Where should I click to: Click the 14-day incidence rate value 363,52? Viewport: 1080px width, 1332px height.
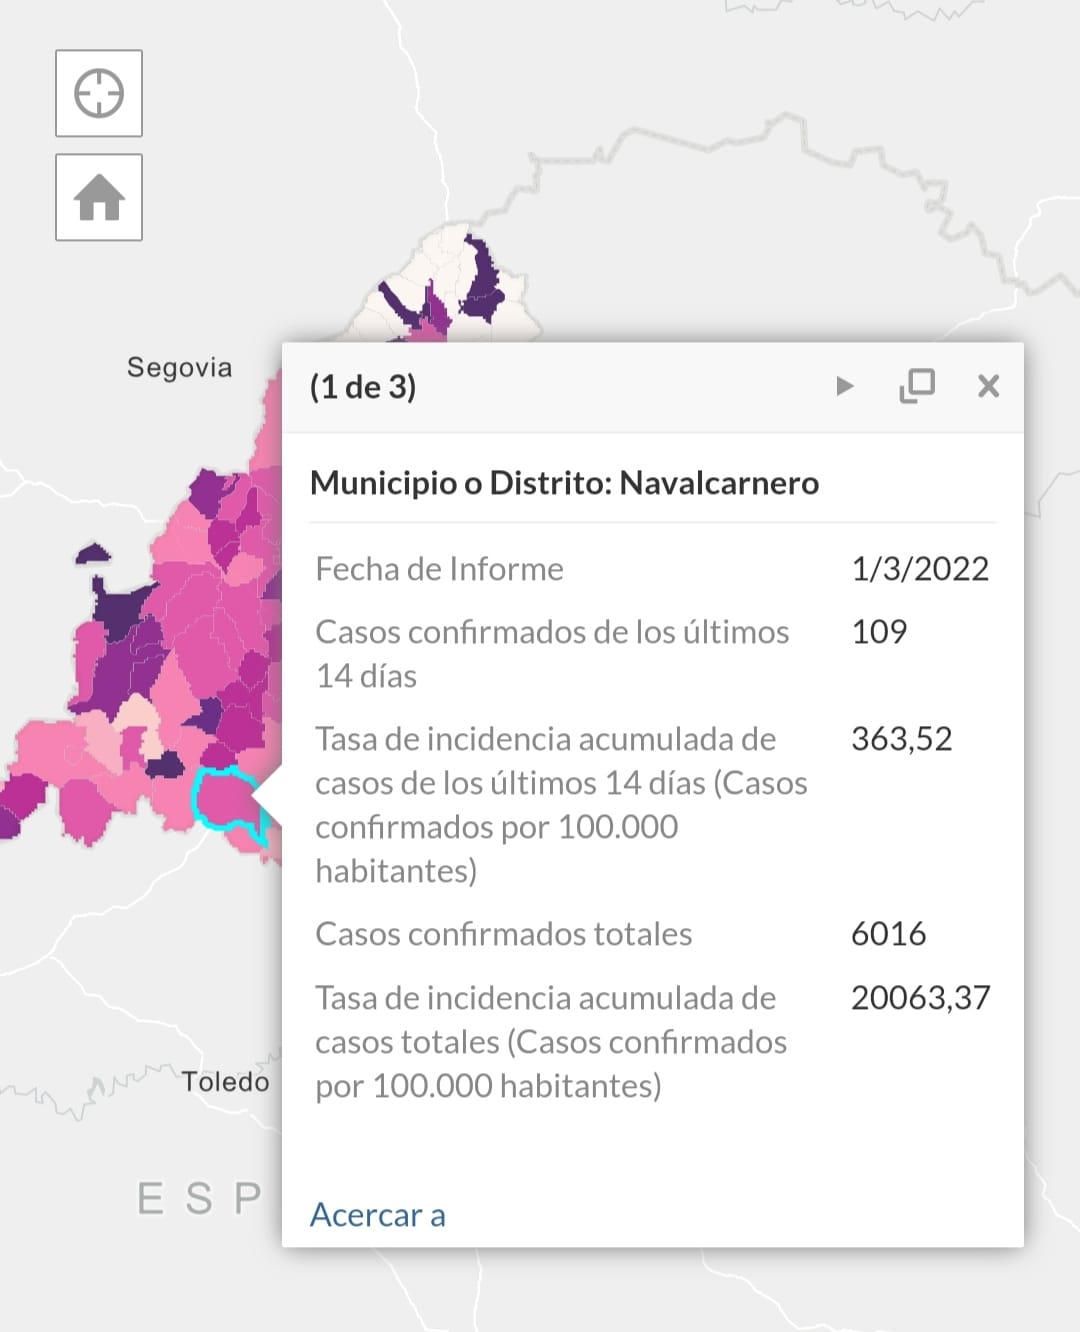click(x=901, y=739)
